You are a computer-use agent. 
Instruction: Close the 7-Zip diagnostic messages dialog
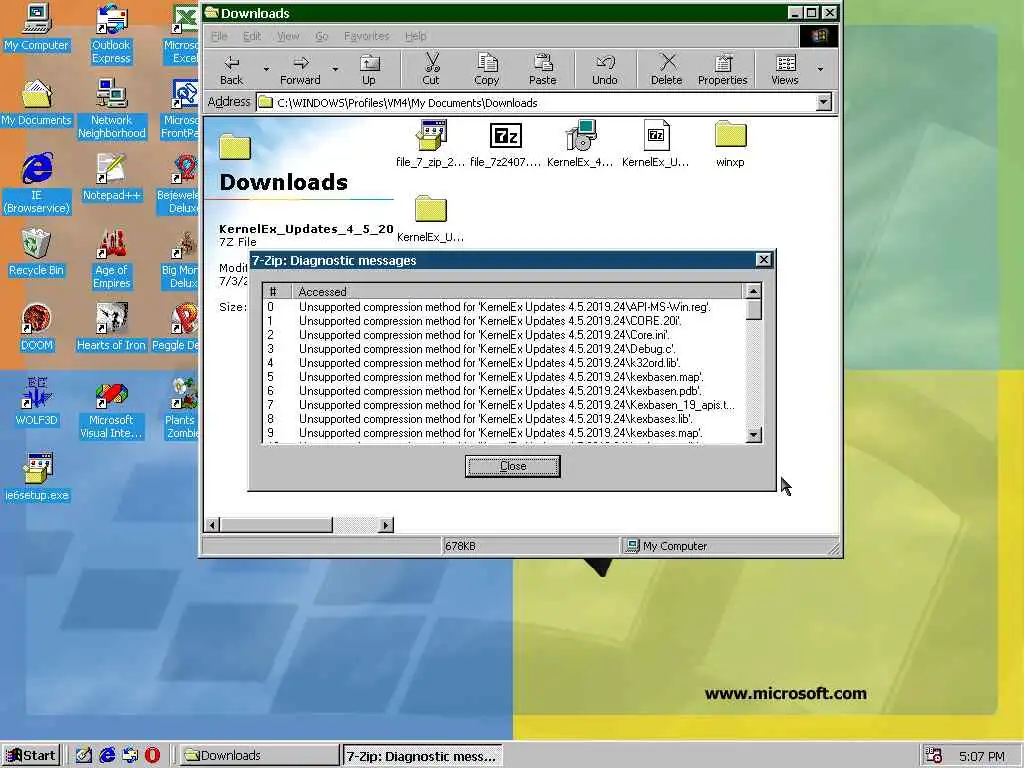(x=513, y=466)
